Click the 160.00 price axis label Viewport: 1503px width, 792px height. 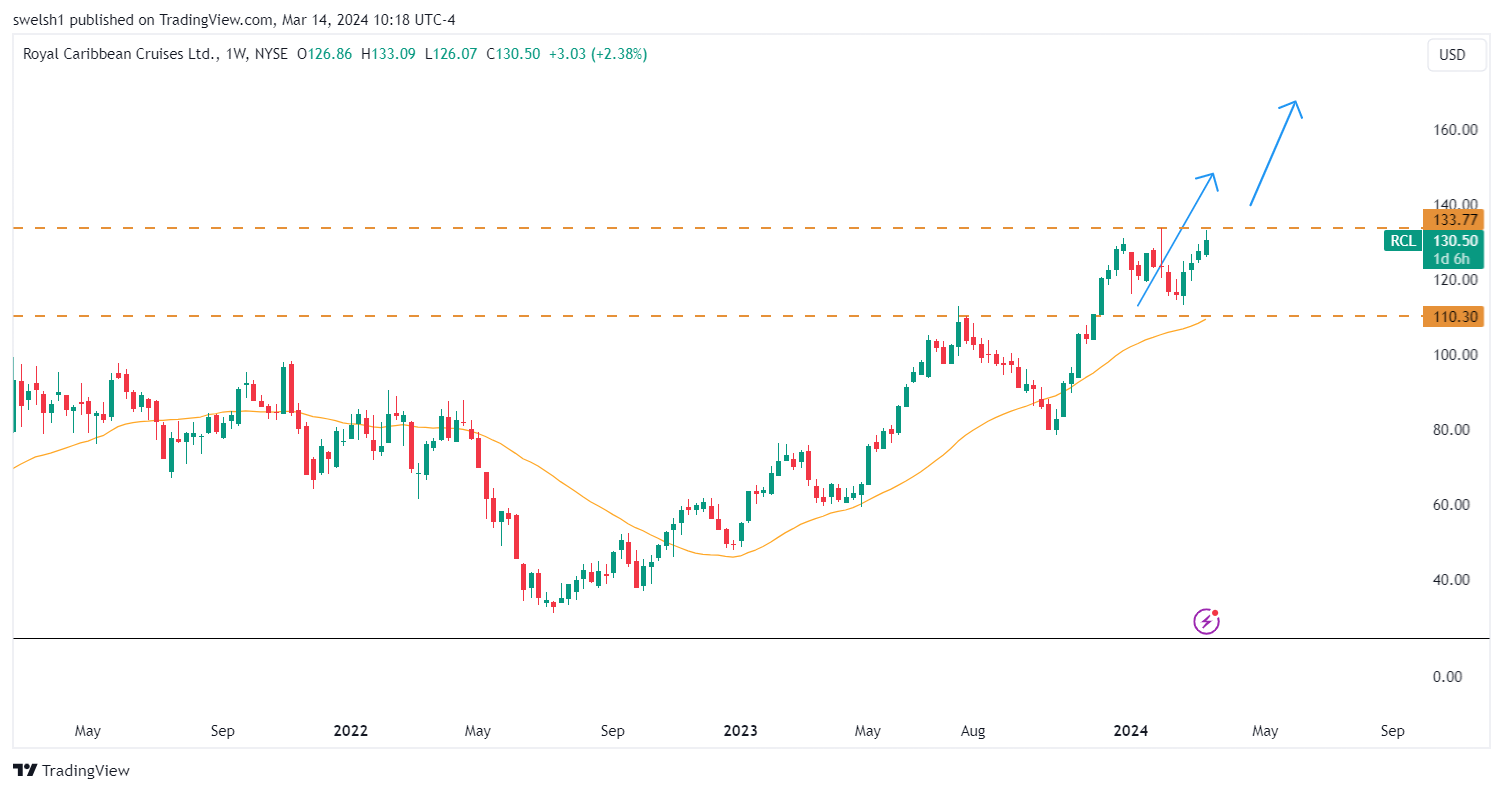coord(1456,130)
